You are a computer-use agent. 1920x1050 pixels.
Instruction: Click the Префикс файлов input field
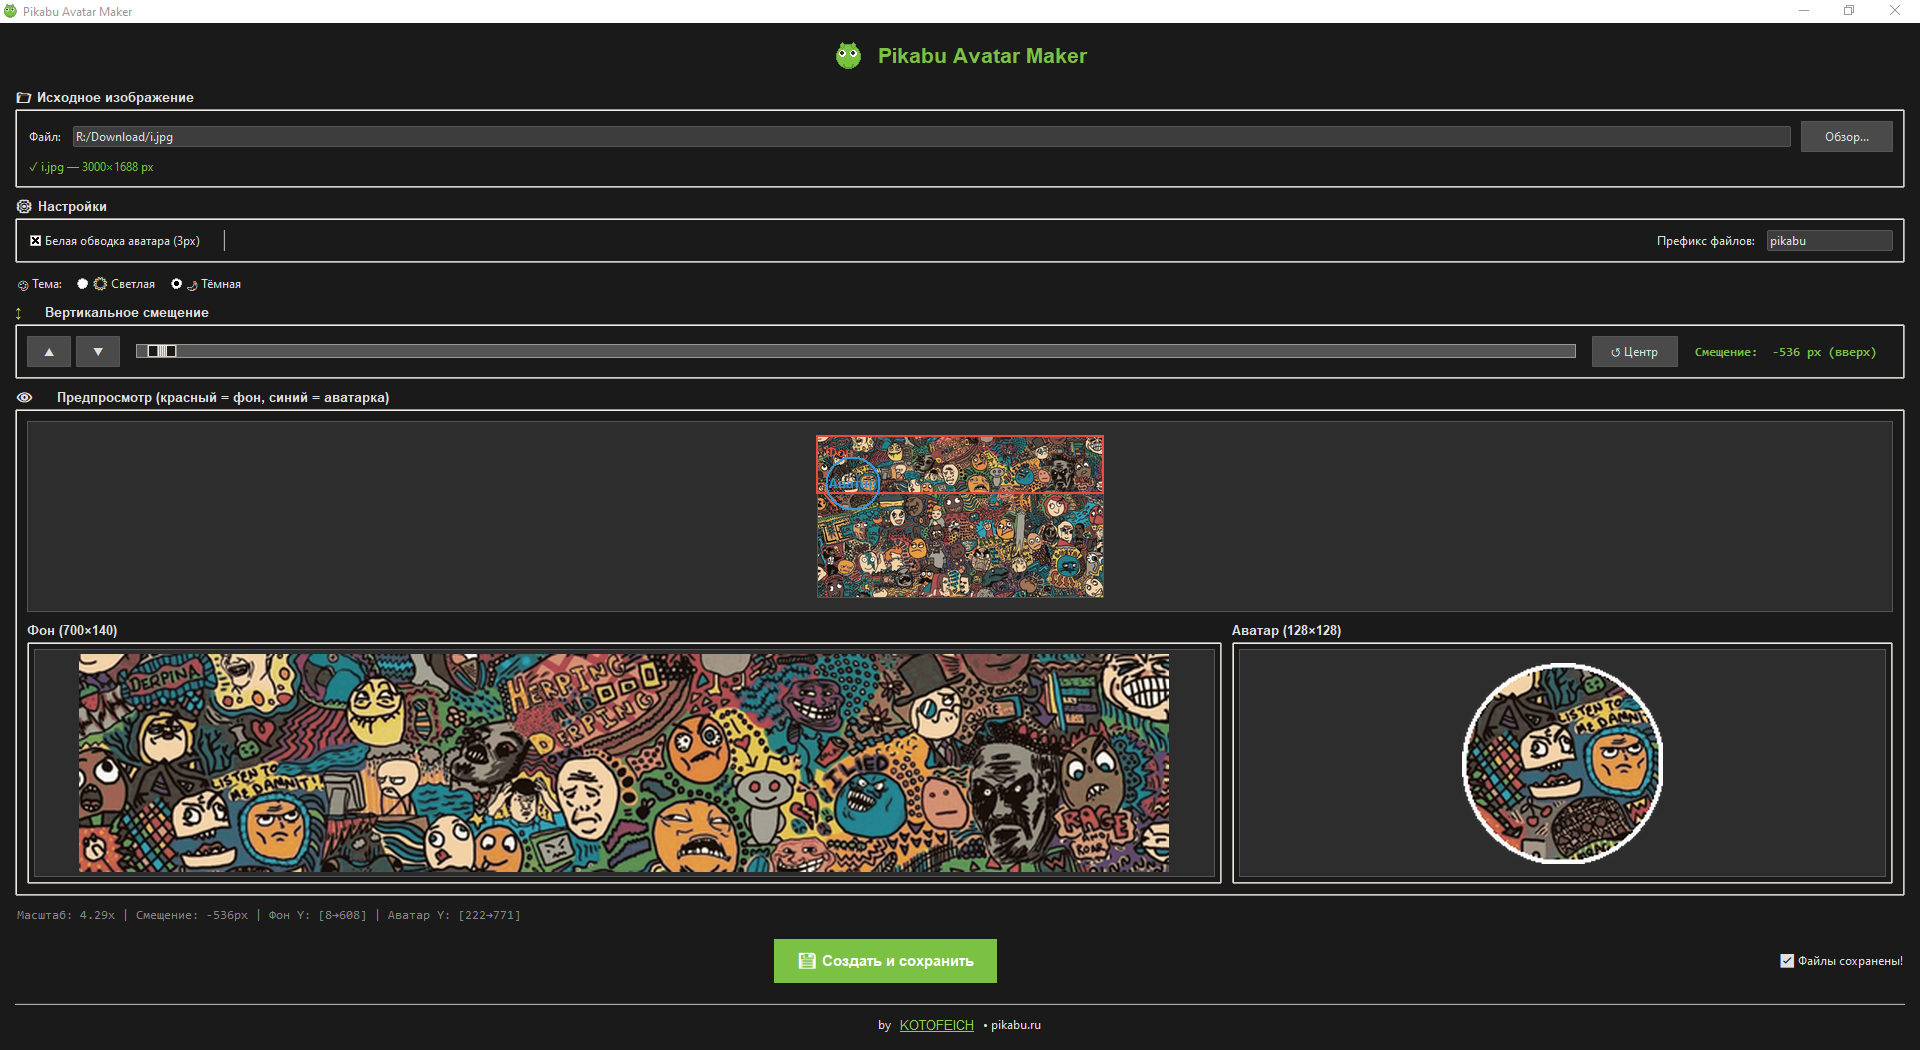[1828, 241]
